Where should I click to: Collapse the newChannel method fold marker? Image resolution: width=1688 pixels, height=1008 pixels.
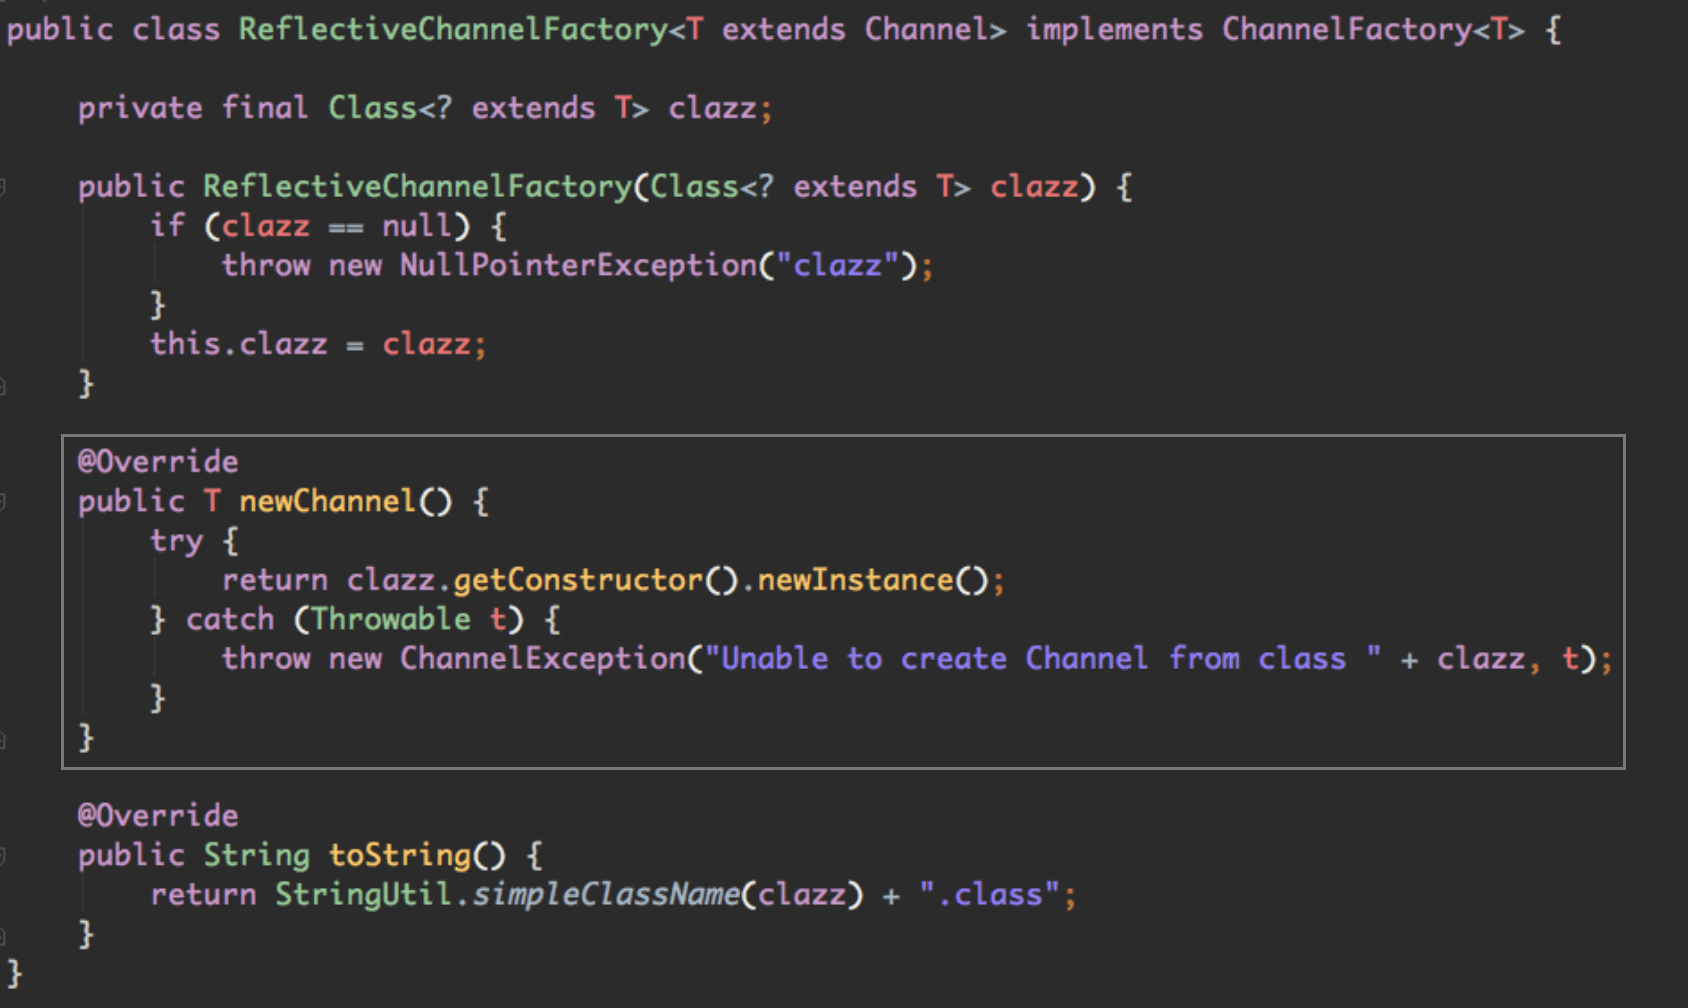pyautogui.click(x=3, y=502)
